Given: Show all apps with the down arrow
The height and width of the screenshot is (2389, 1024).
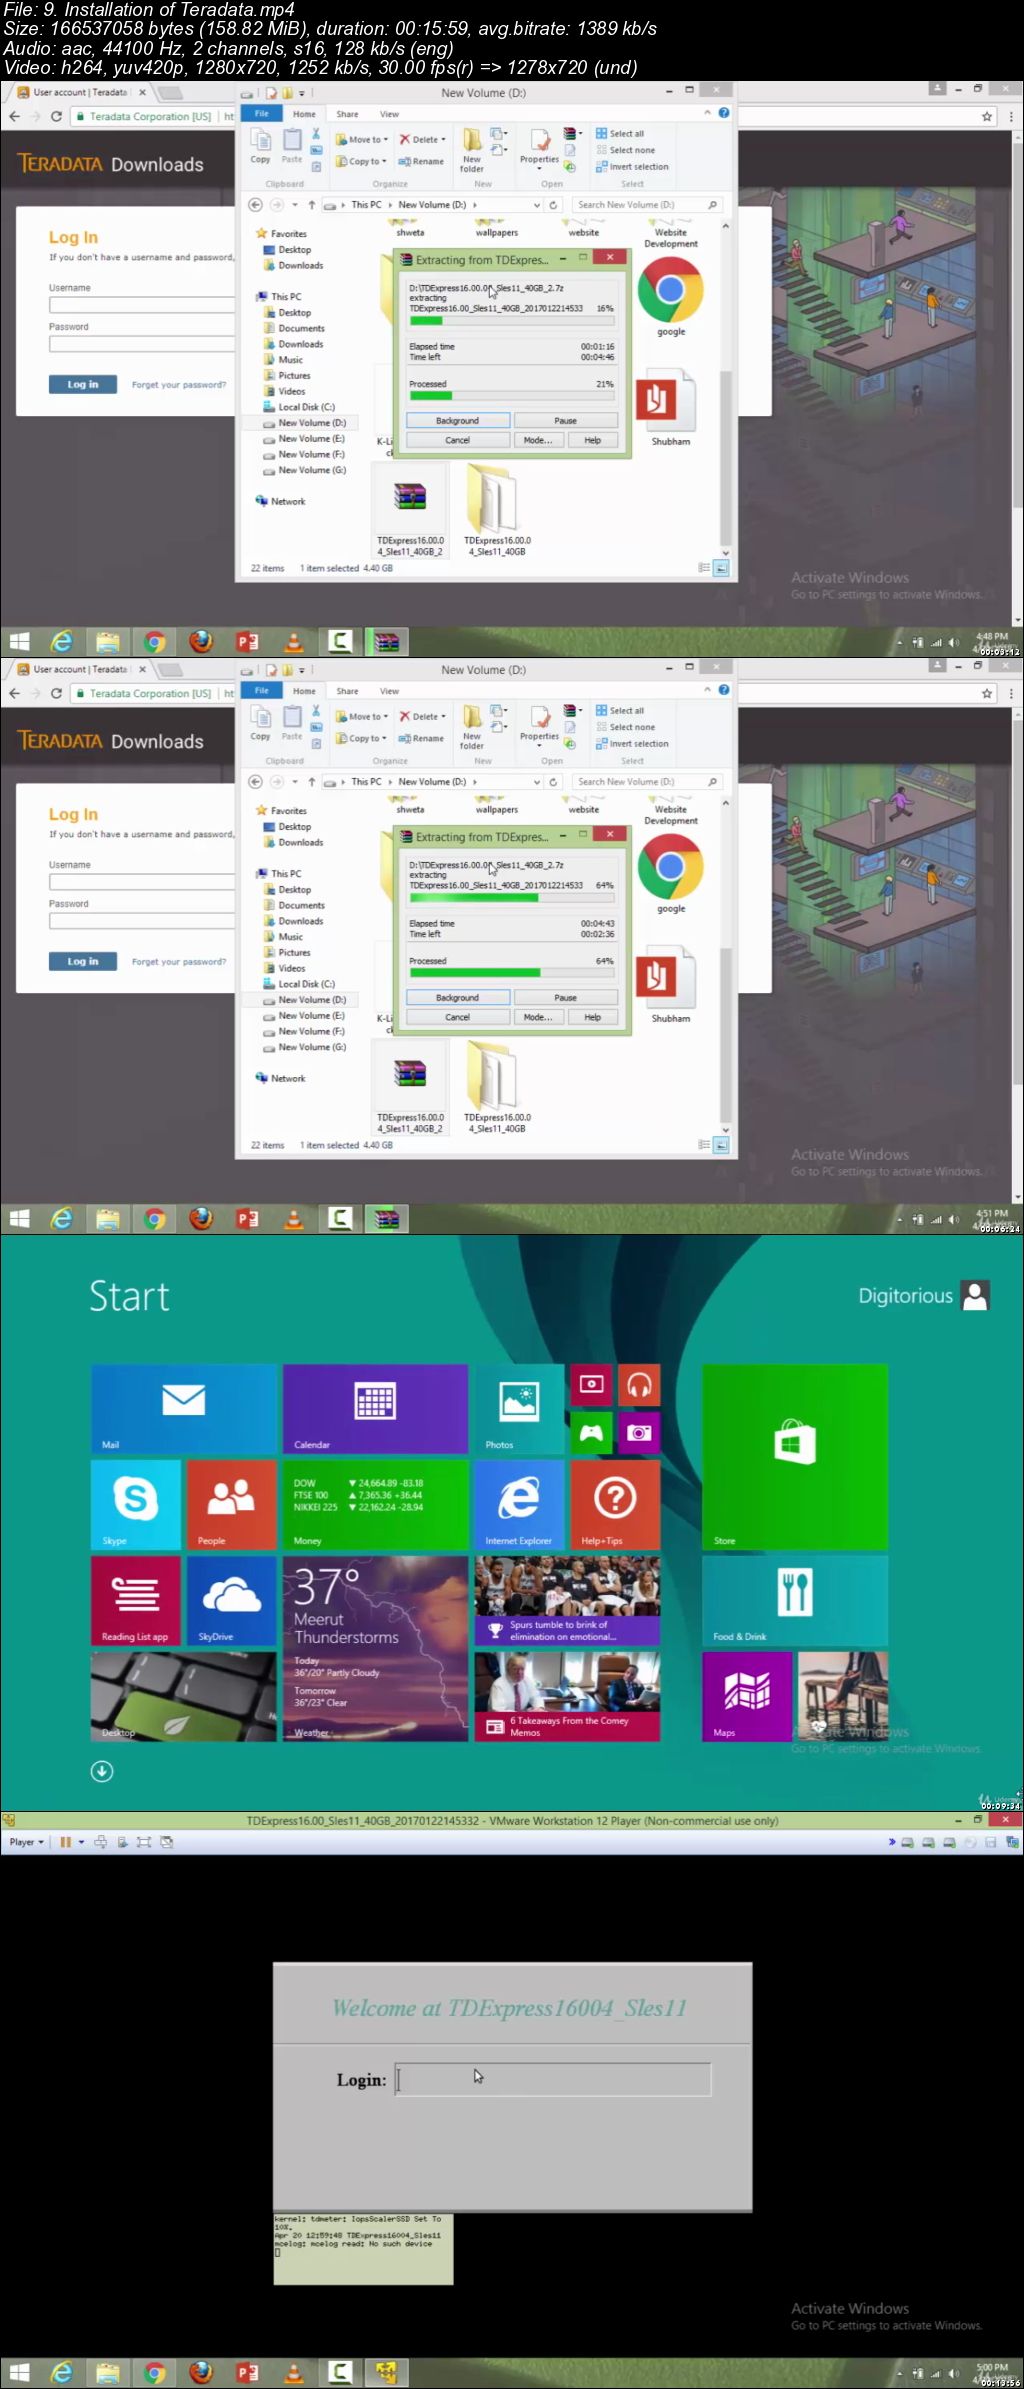Looking at the screenshot, I should point(102,1771).
